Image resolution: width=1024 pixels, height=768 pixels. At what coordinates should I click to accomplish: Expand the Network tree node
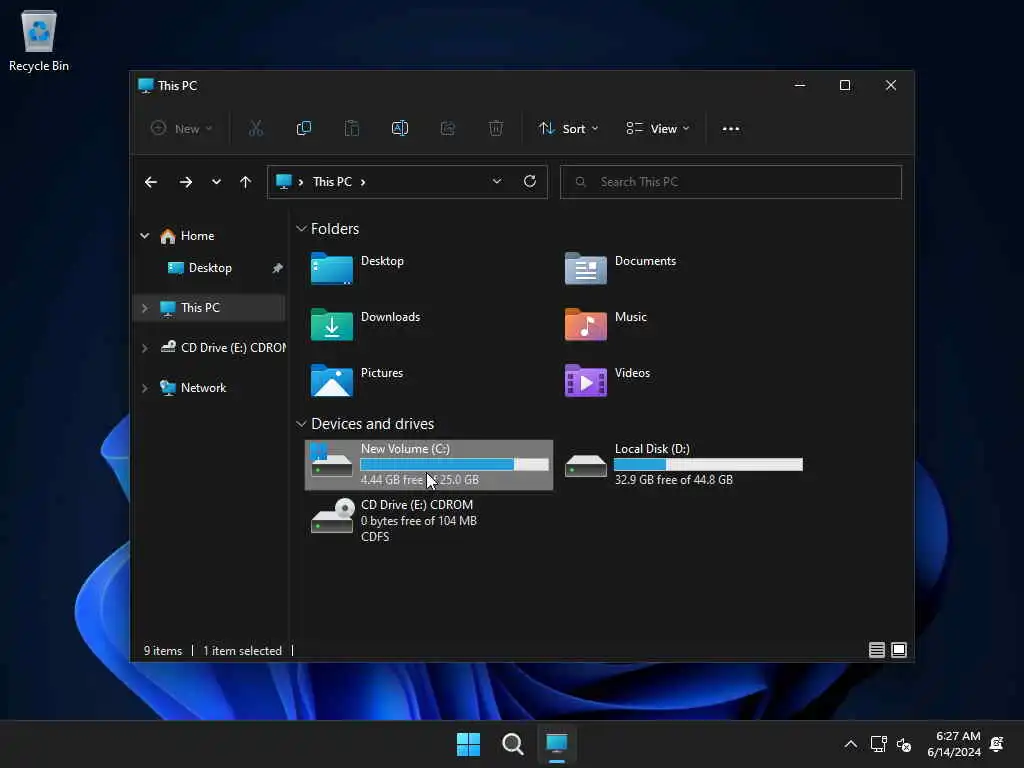tap(144, 388)
